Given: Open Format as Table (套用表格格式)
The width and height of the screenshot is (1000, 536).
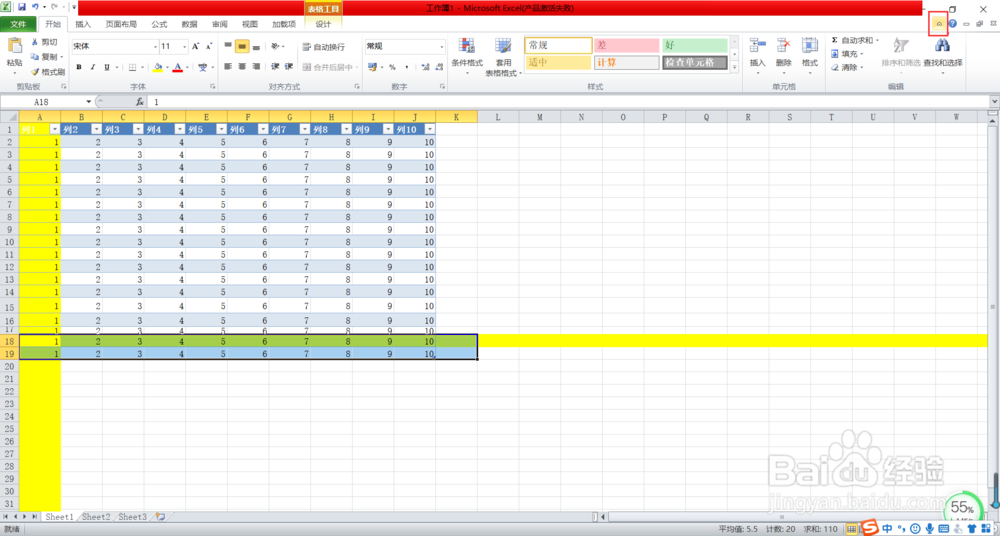Looking at the screenshot, I should pos(503,56).
